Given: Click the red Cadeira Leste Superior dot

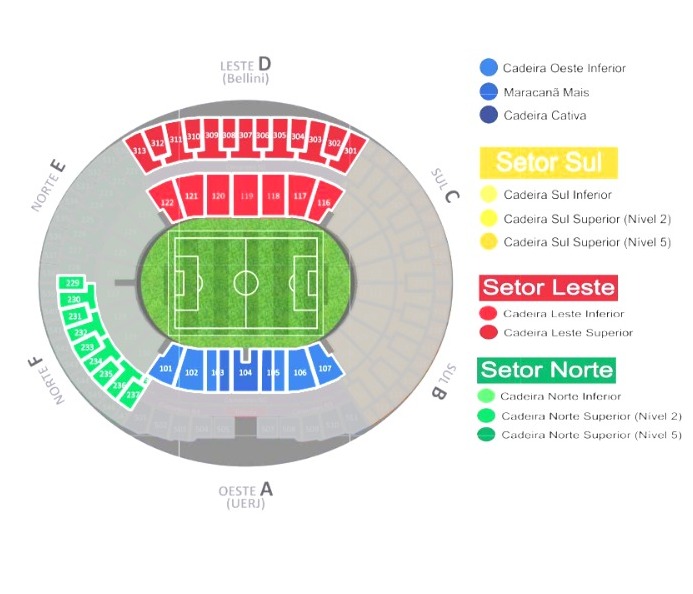Looking at the screenshot, I should [x=488, y=332].
